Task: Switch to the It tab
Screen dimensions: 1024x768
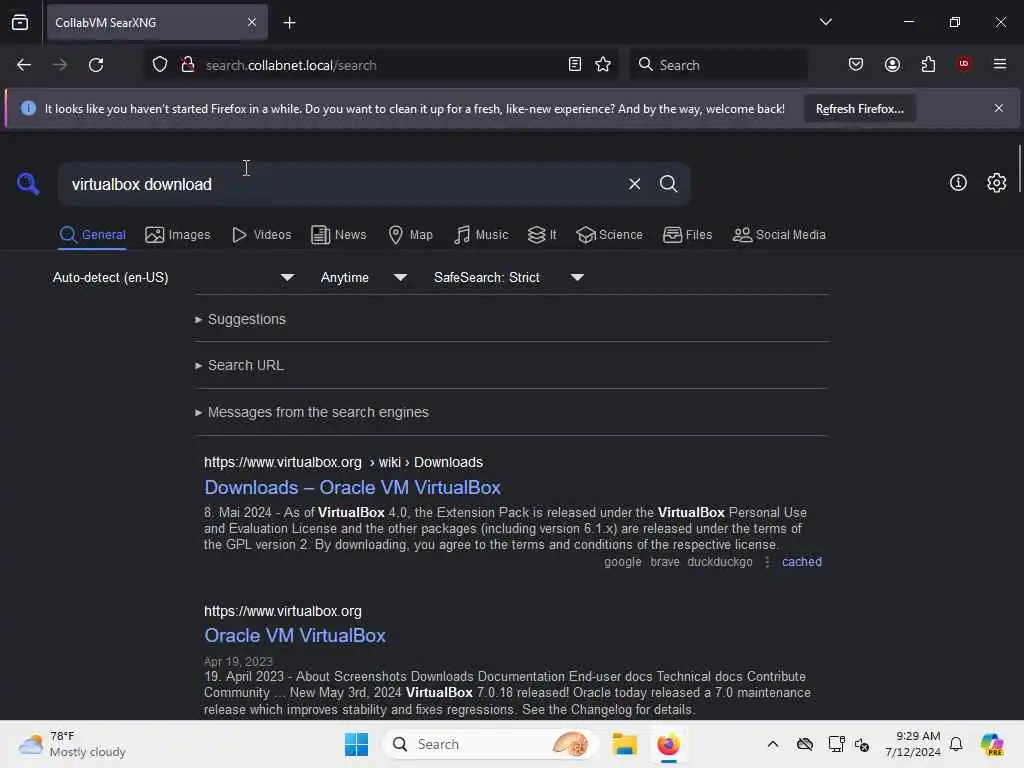Action: point(542,235)
